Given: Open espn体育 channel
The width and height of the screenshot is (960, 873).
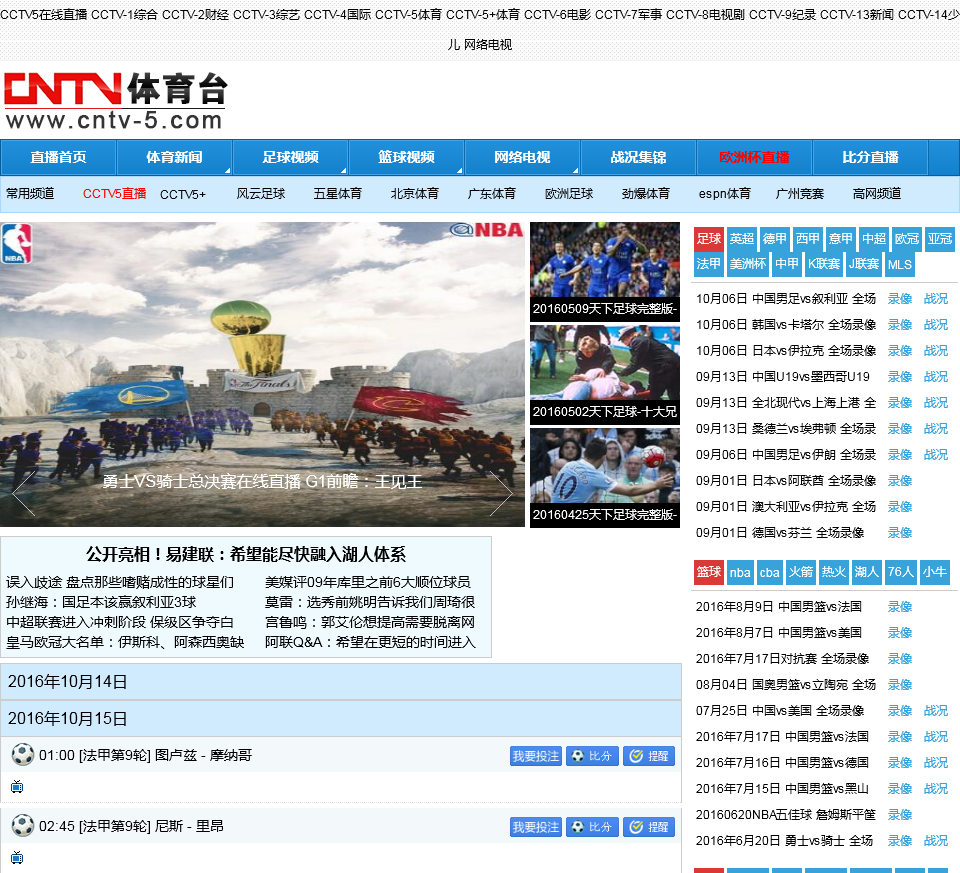Looking at the screenshot, I should coord(725,194).
